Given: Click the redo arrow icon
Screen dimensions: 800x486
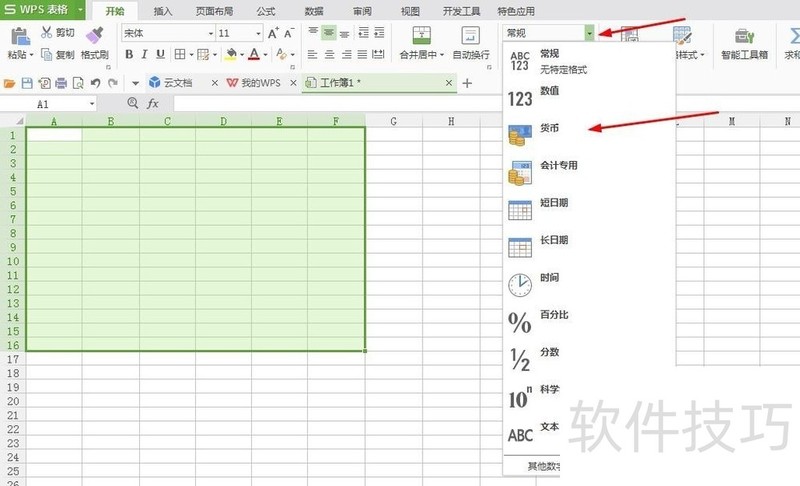Looking at the screenshot, I should pyautogui.click(x=113, y=83).
